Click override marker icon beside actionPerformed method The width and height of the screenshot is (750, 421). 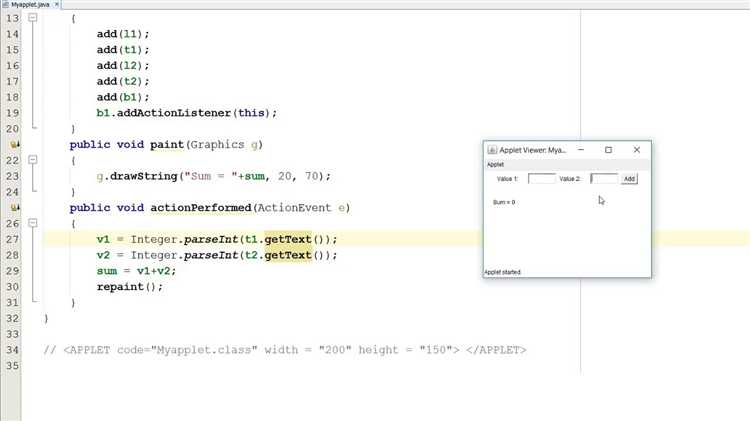[x=14, y=208]
